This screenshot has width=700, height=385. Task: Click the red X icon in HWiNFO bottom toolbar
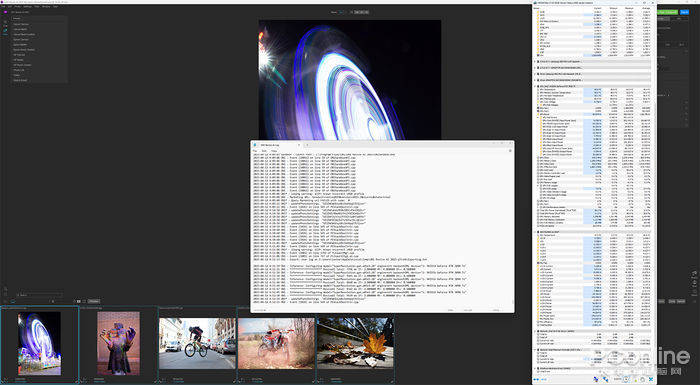pyautogui.click(x=651, y=380)
